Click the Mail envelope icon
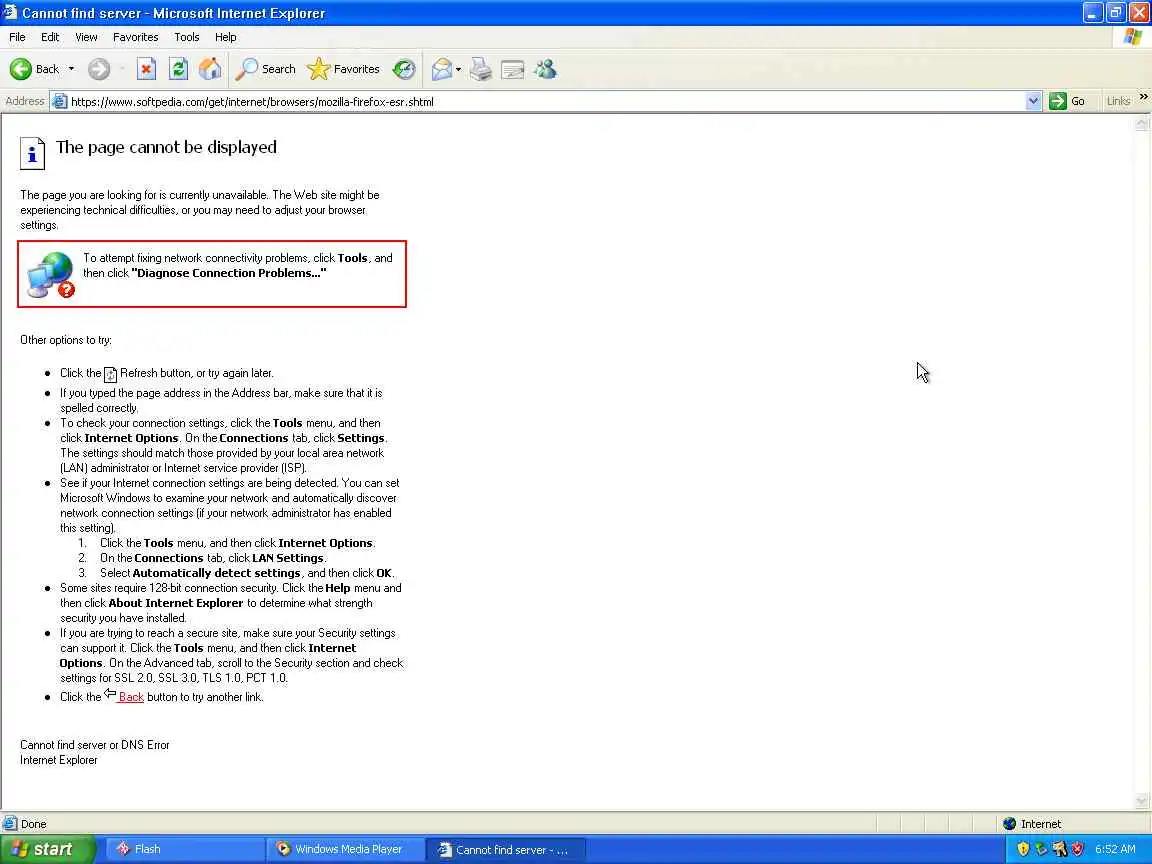Viewport: 1152px width, 864px height. pyautogui.click(x=442, y=69)
